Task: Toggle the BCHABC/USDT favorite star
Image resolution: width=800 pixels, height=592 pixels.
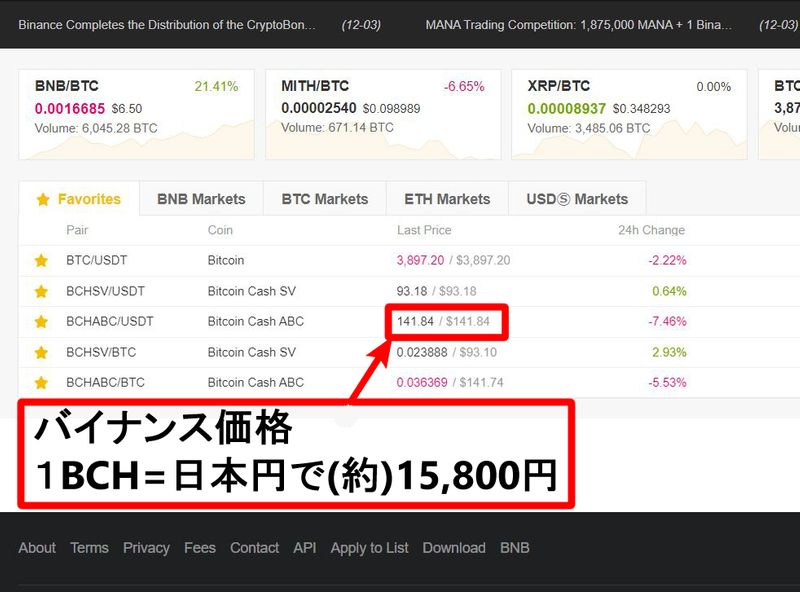Action: point(41,322)
